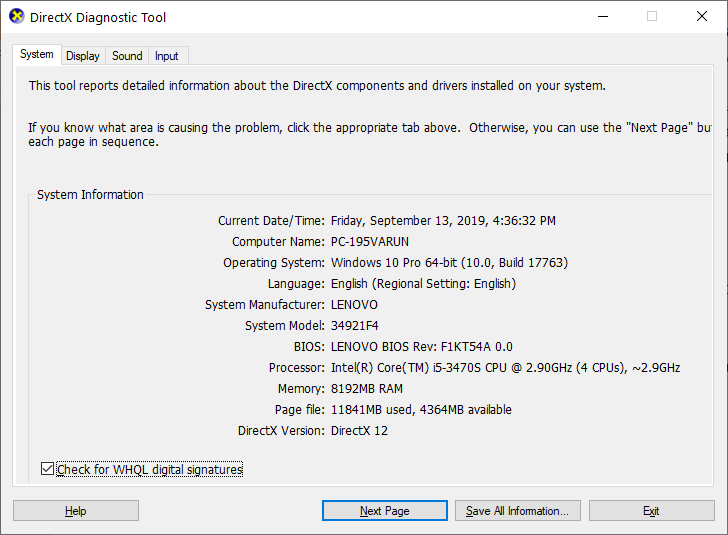Click the LENOVO manufacturer value

point(354,305)
